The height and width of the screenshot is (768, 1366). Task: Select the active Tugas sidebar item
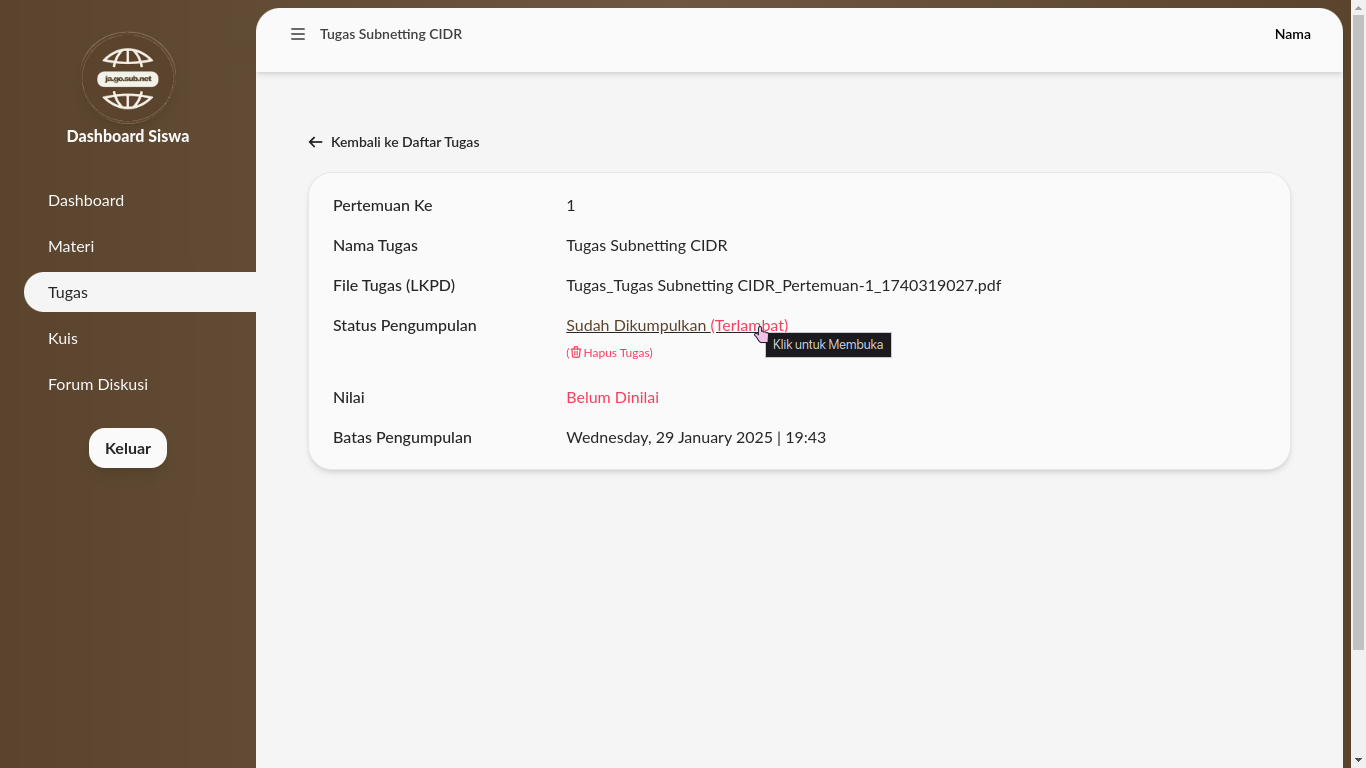tap(68, 292)
